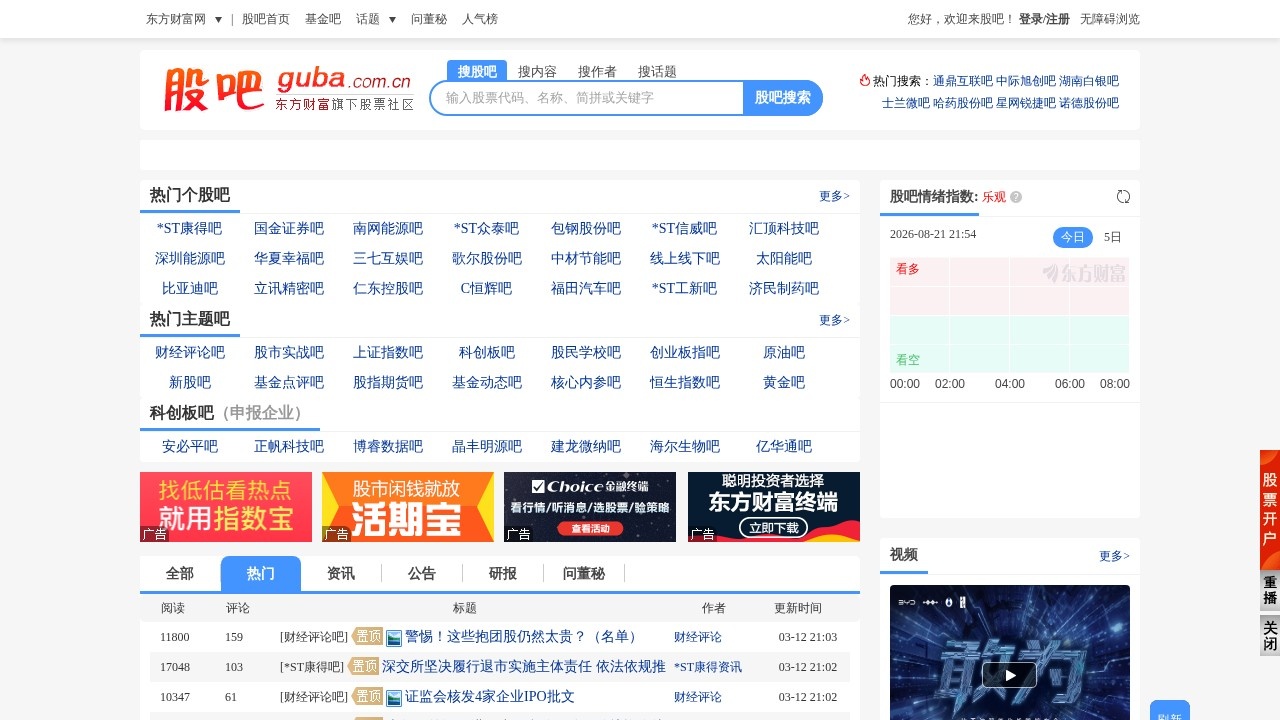
Task: Open post 证监会核发4家企业IPO批文
Action: pyautogui.click(x=490, y=697)
